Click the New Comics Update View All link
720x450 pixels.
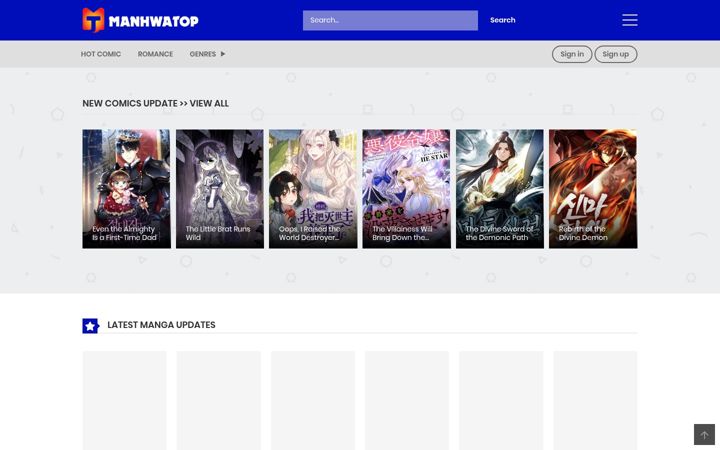(x=155, y=103)
